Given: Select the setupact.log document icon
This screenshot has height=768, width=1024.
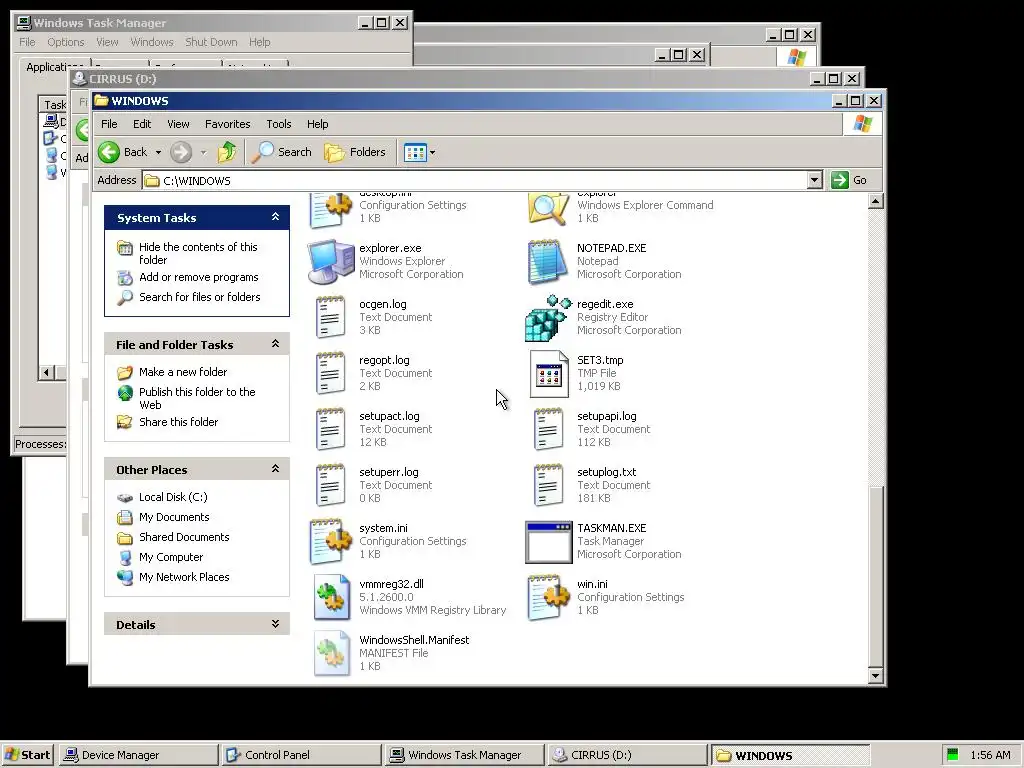Looking at the screenshot, I should (330, 430).
